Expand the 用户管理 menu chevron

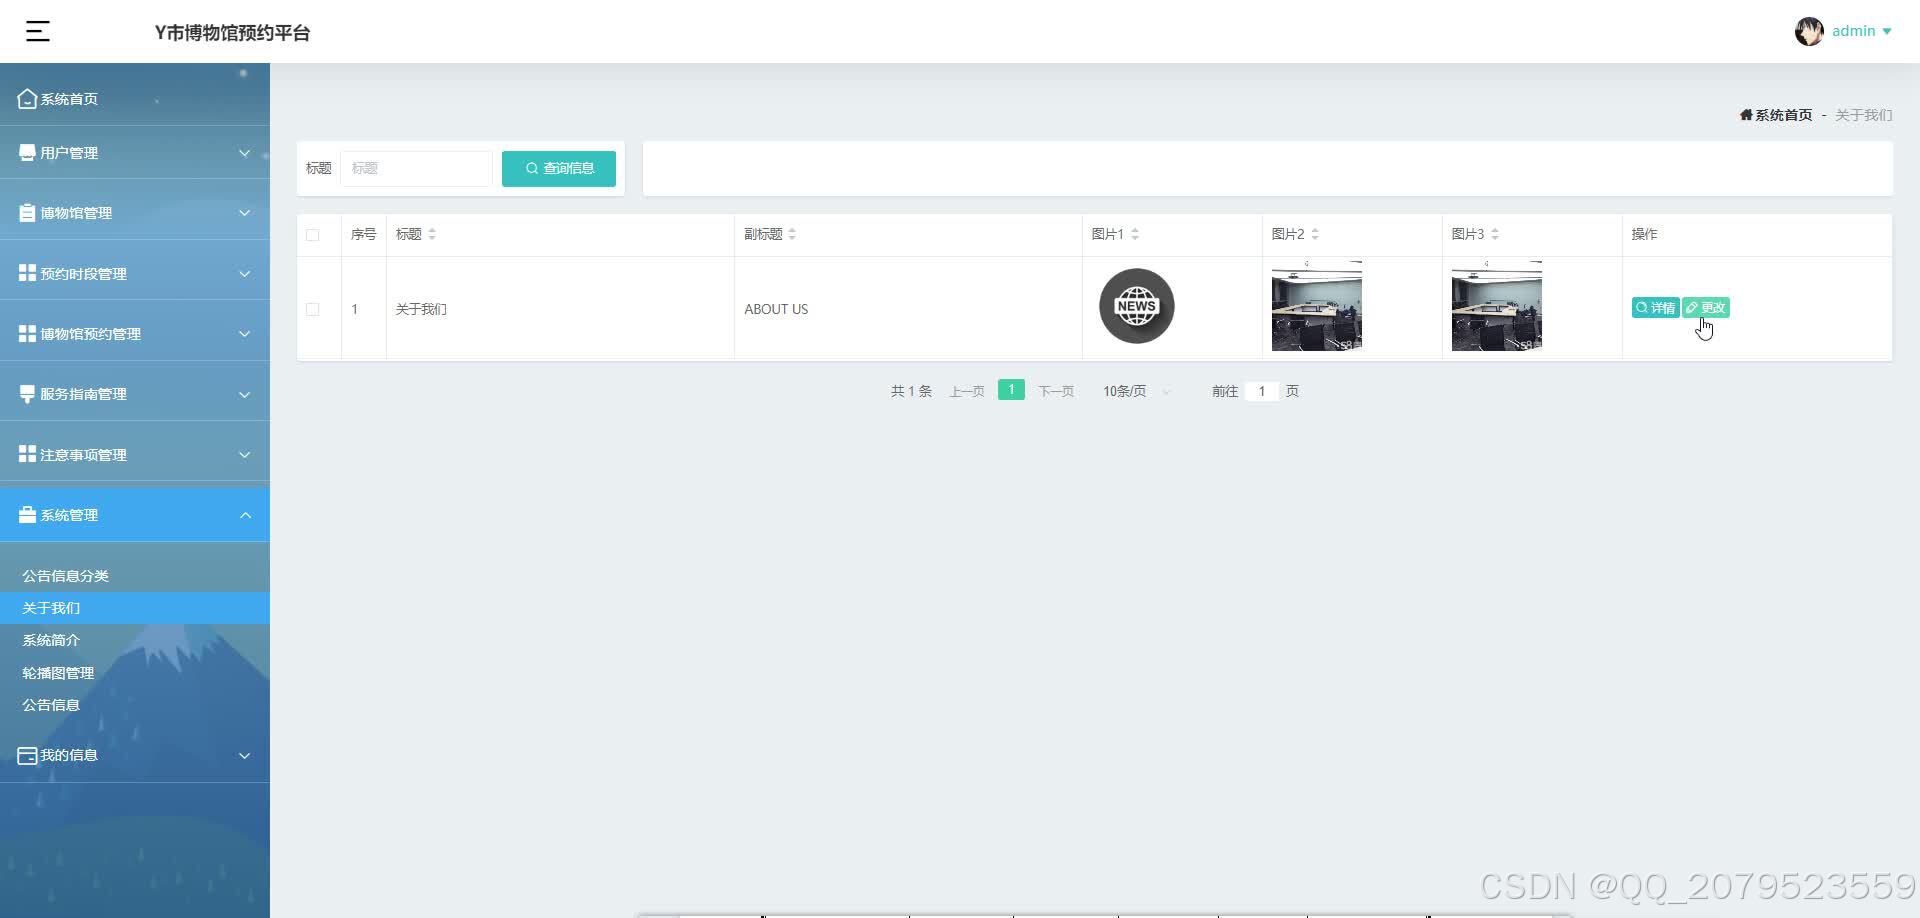click(244, 153)
